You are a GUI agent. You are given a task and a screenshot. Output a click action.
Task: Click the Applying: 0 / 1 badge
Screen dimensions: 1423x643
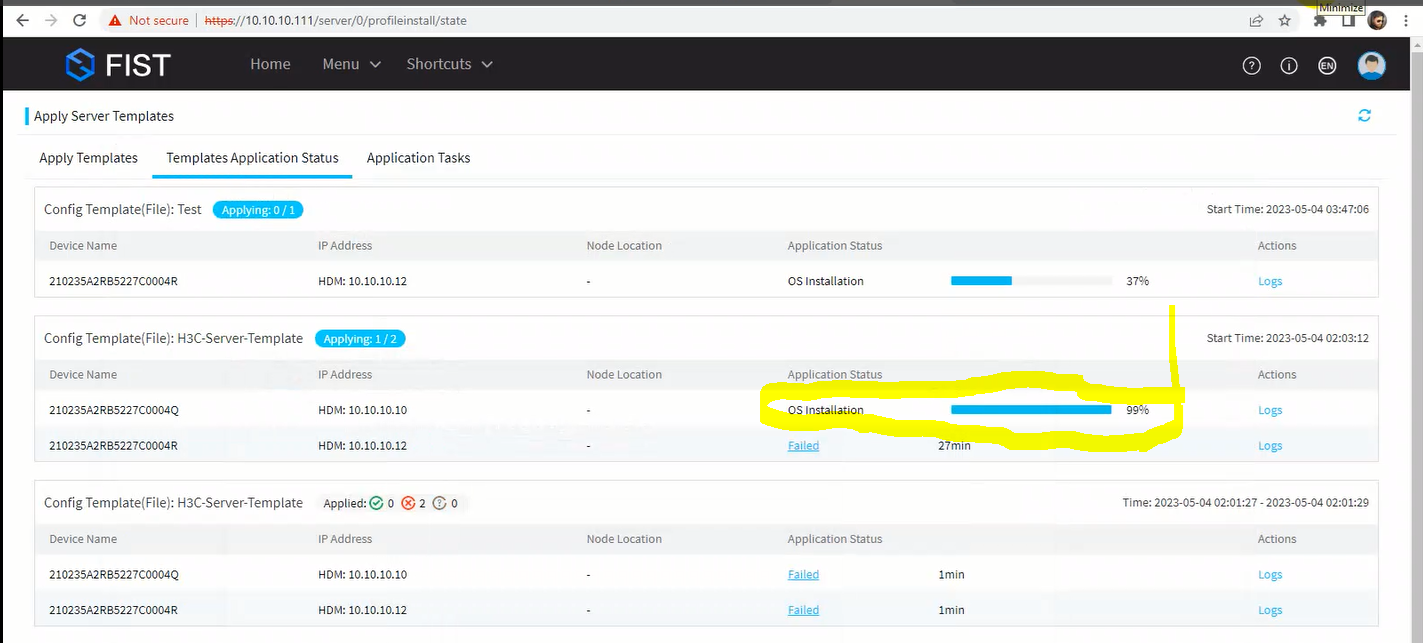tap(259, 210)
